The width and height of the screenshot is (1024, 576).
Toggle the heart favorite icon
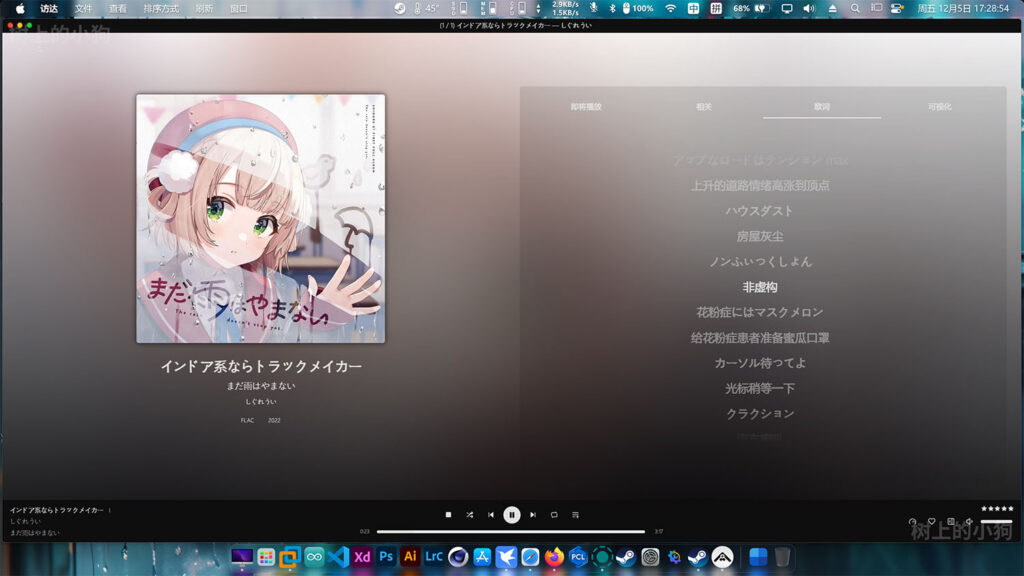point(931,521)
